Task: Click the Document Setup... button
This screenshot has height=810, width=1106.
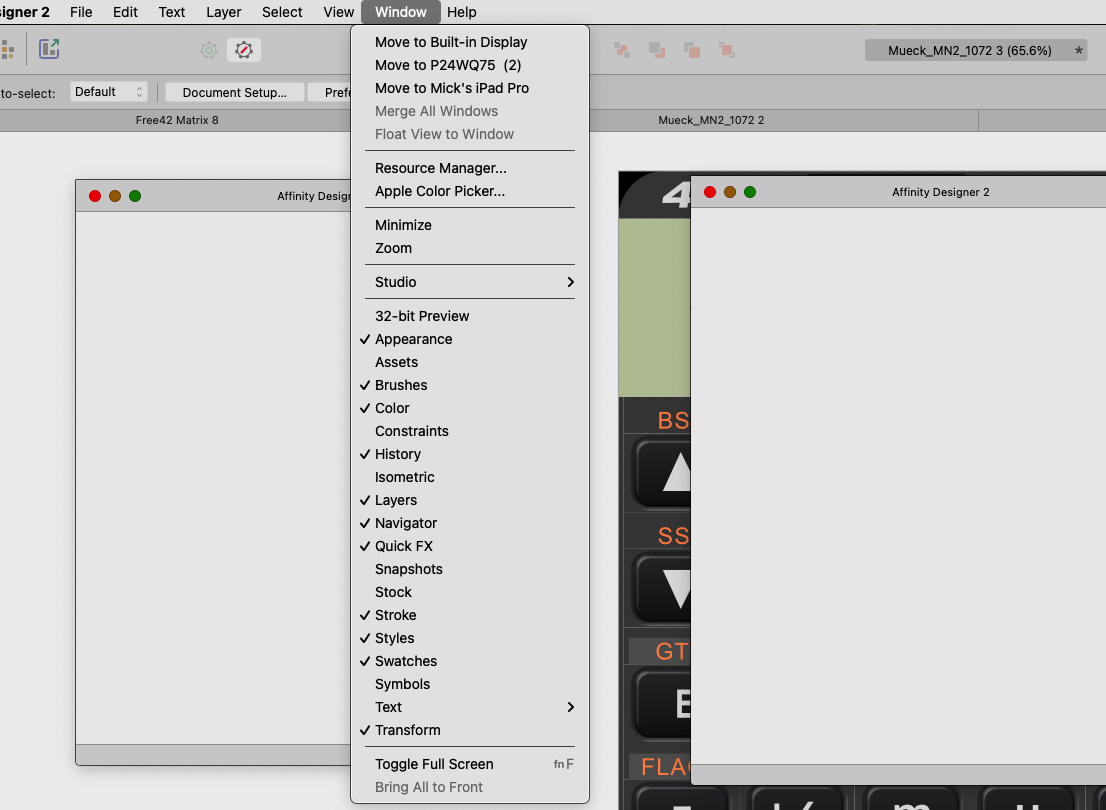Action: click(235, 92)
